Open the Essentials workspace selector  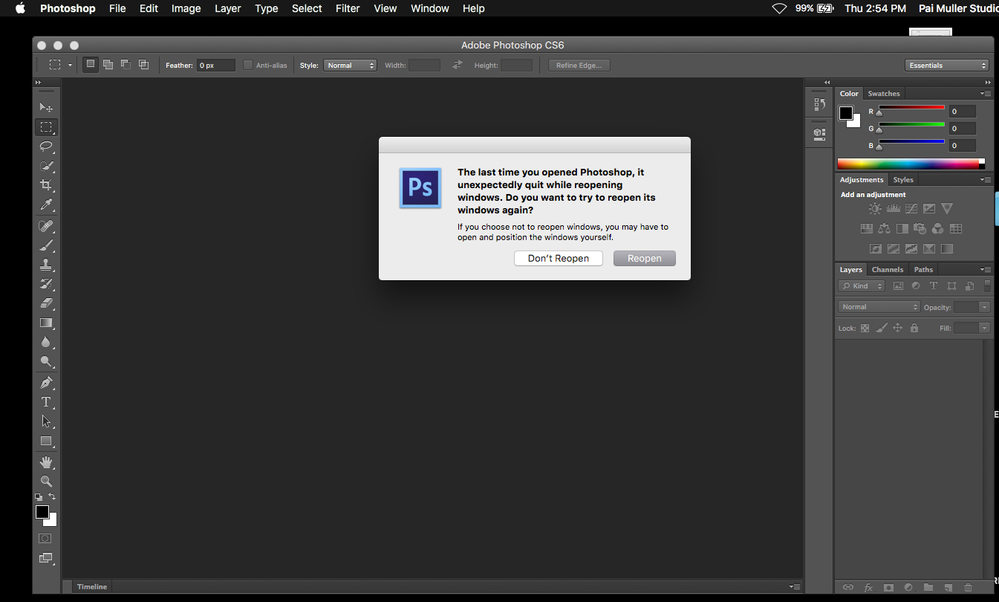[945, 63]
